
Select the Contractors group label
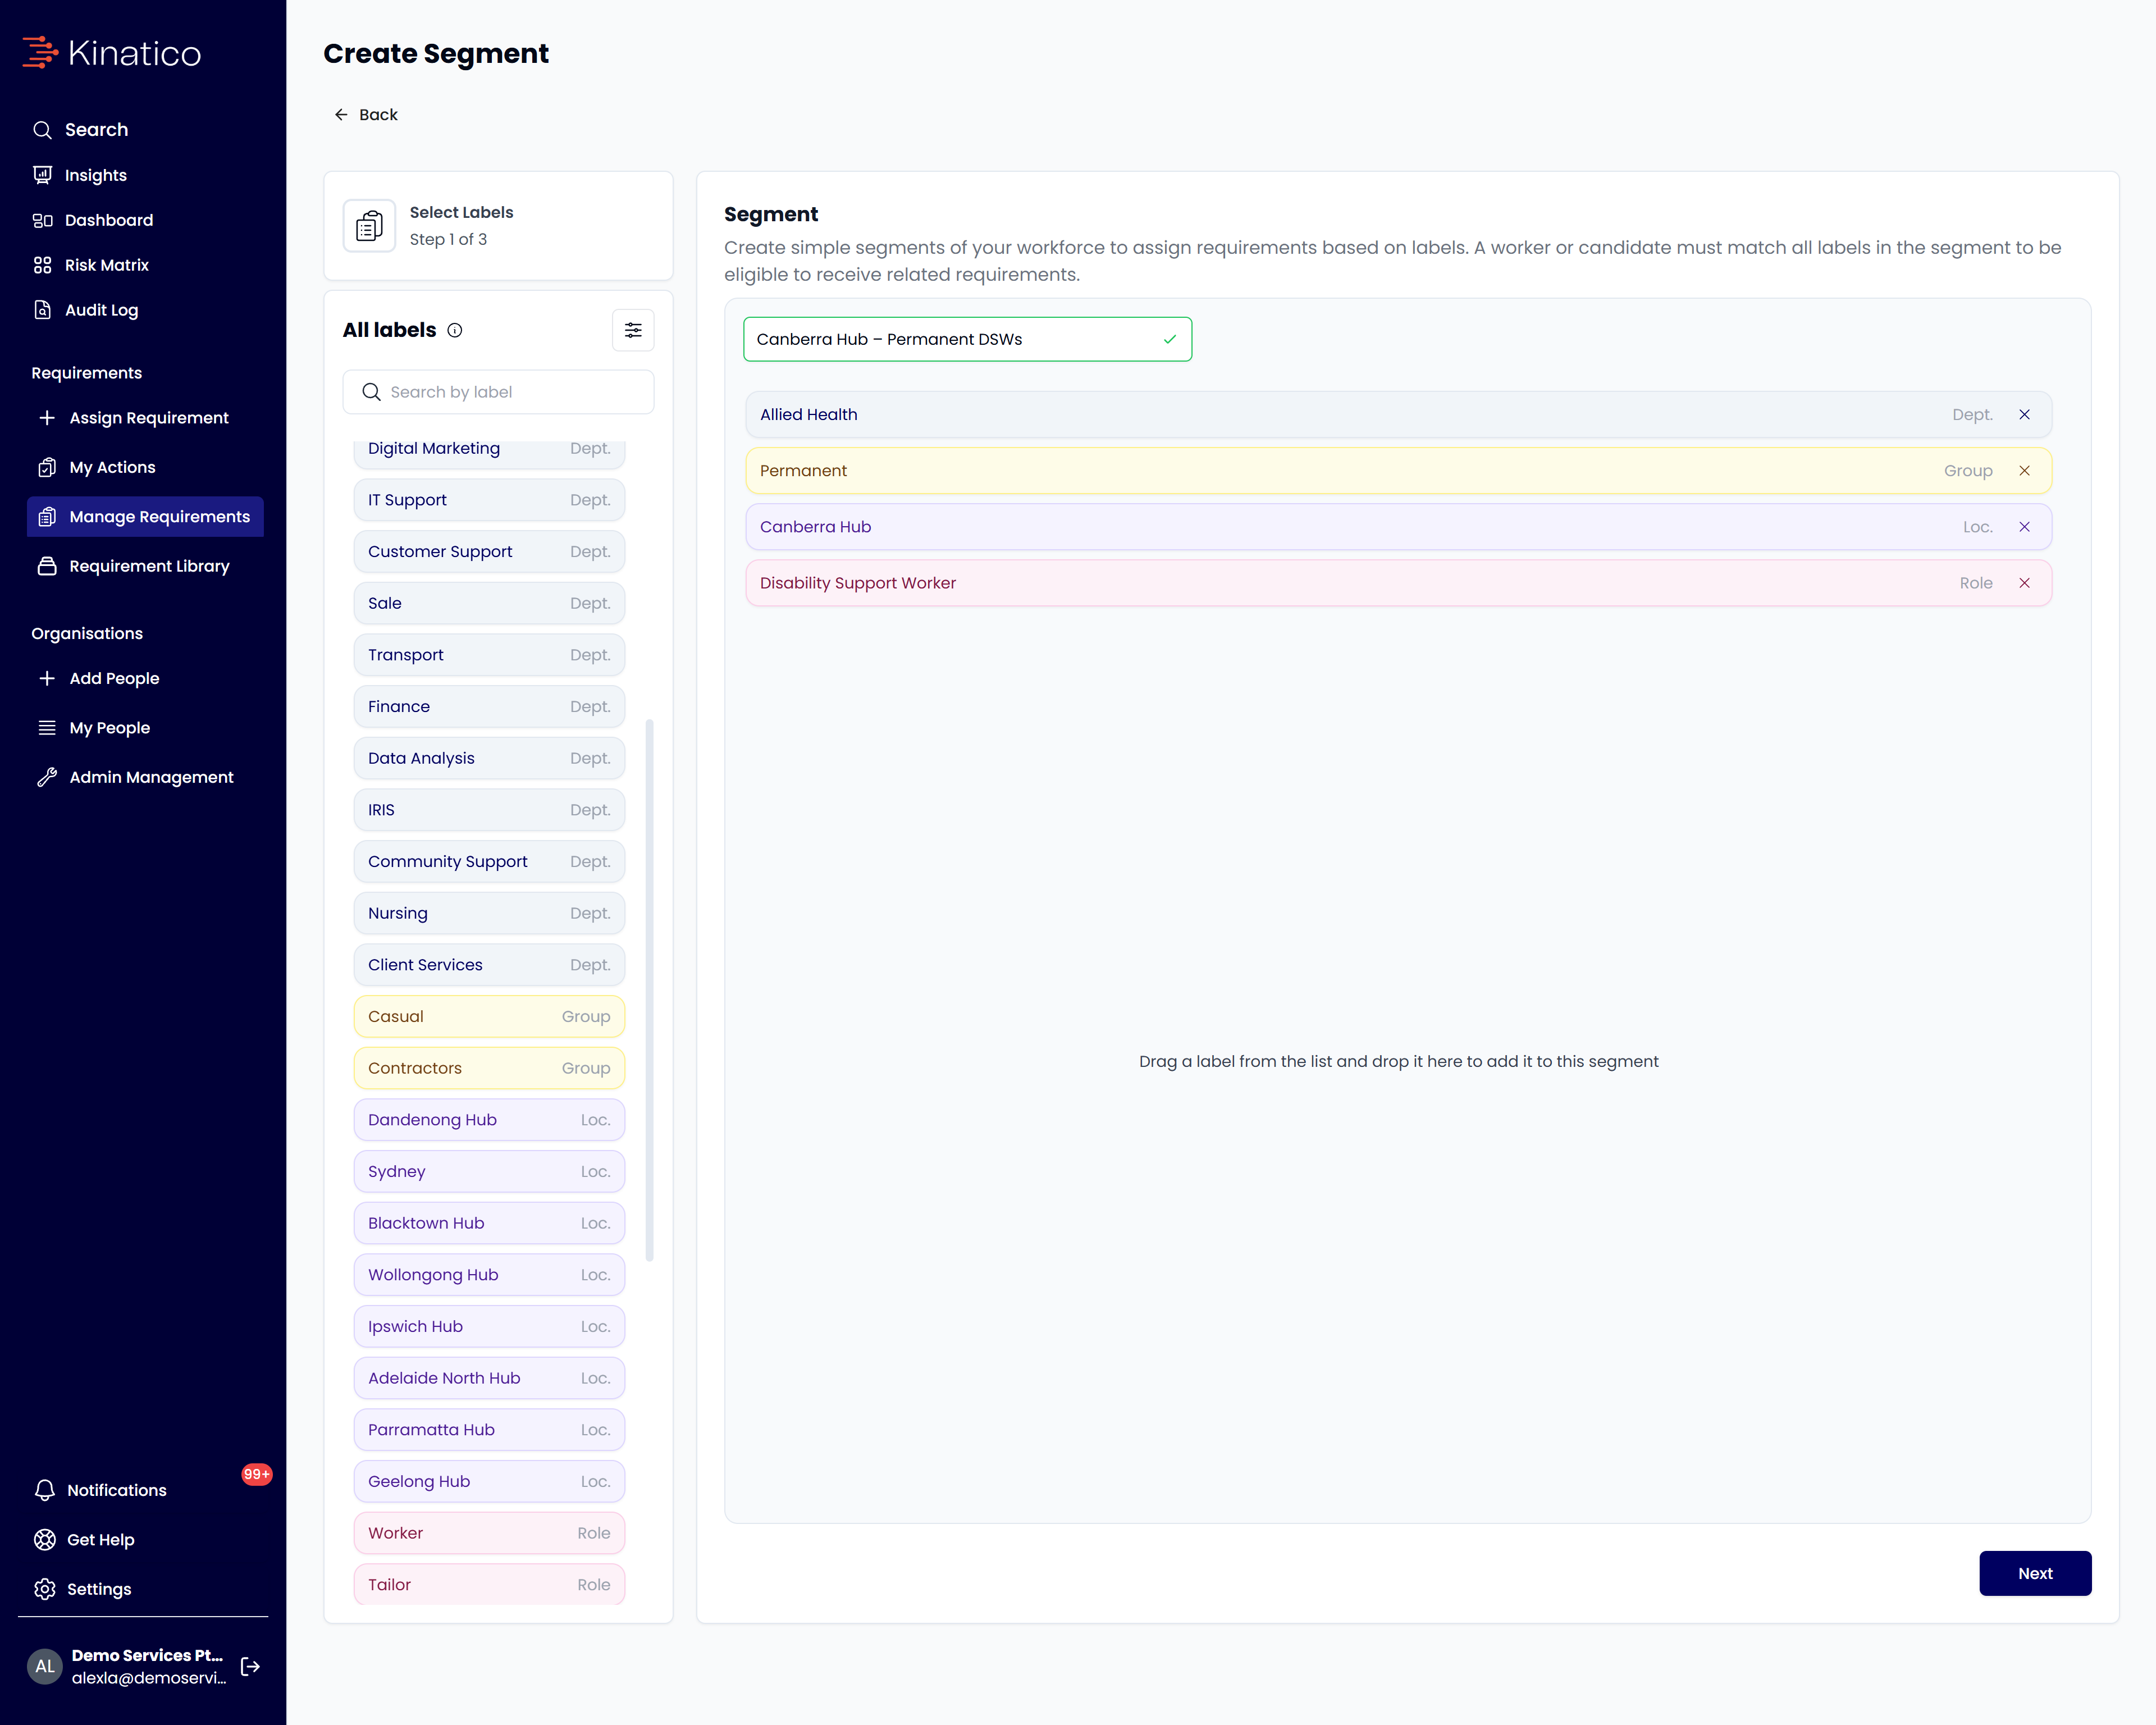(x=489, y=1068)
